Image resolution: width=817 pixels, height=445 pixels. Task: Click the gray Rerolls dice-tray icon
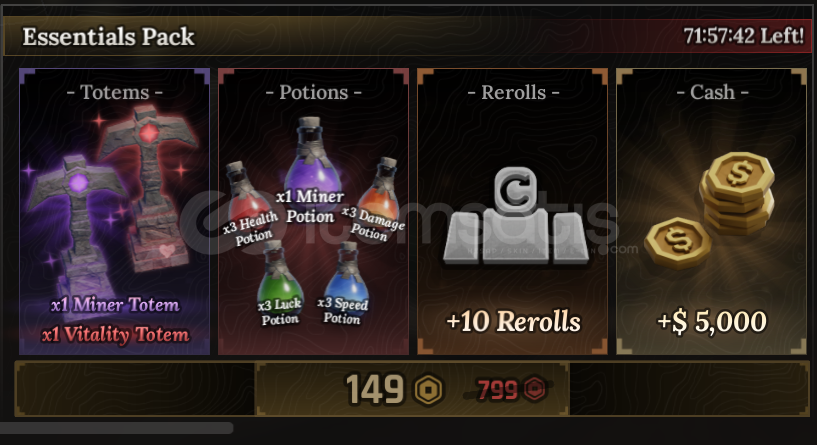pyautogui.click(x=515, y=217)
